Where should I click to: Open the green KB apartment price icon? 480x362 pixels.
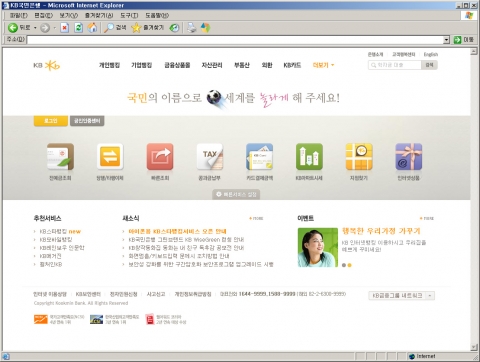click(309, 157)
